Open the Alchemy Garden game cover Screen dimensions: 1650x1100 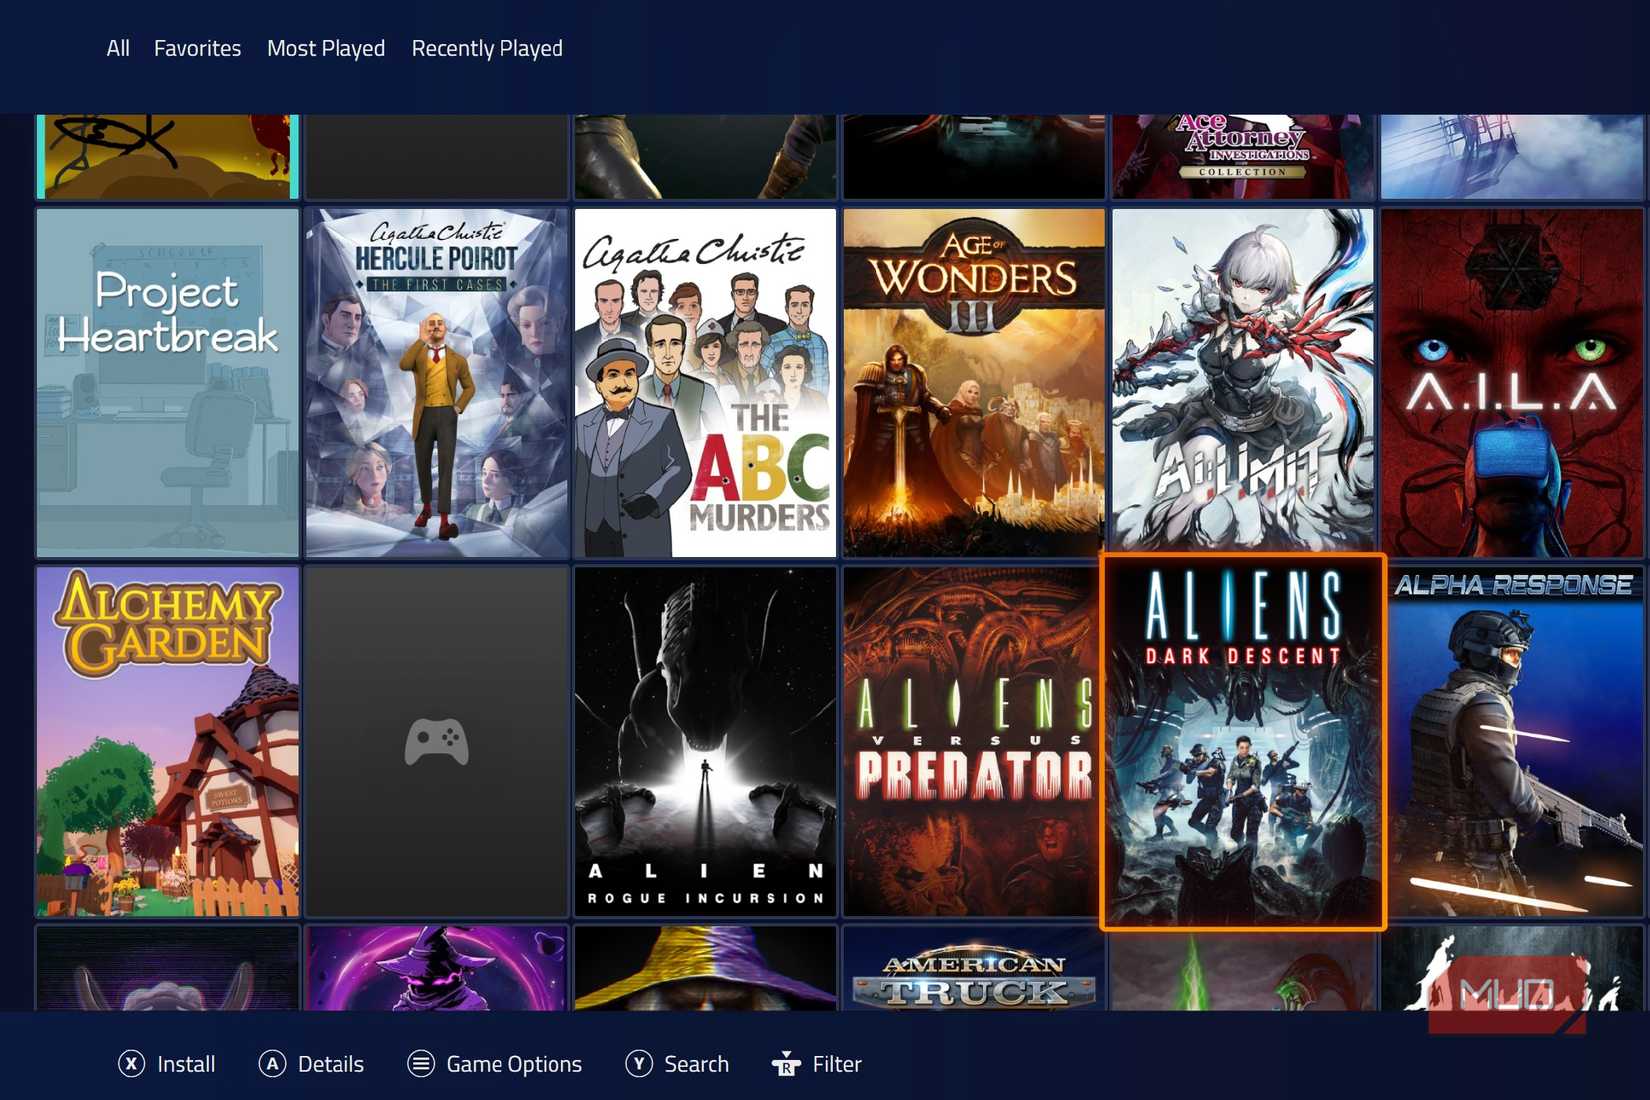[167, 740]
